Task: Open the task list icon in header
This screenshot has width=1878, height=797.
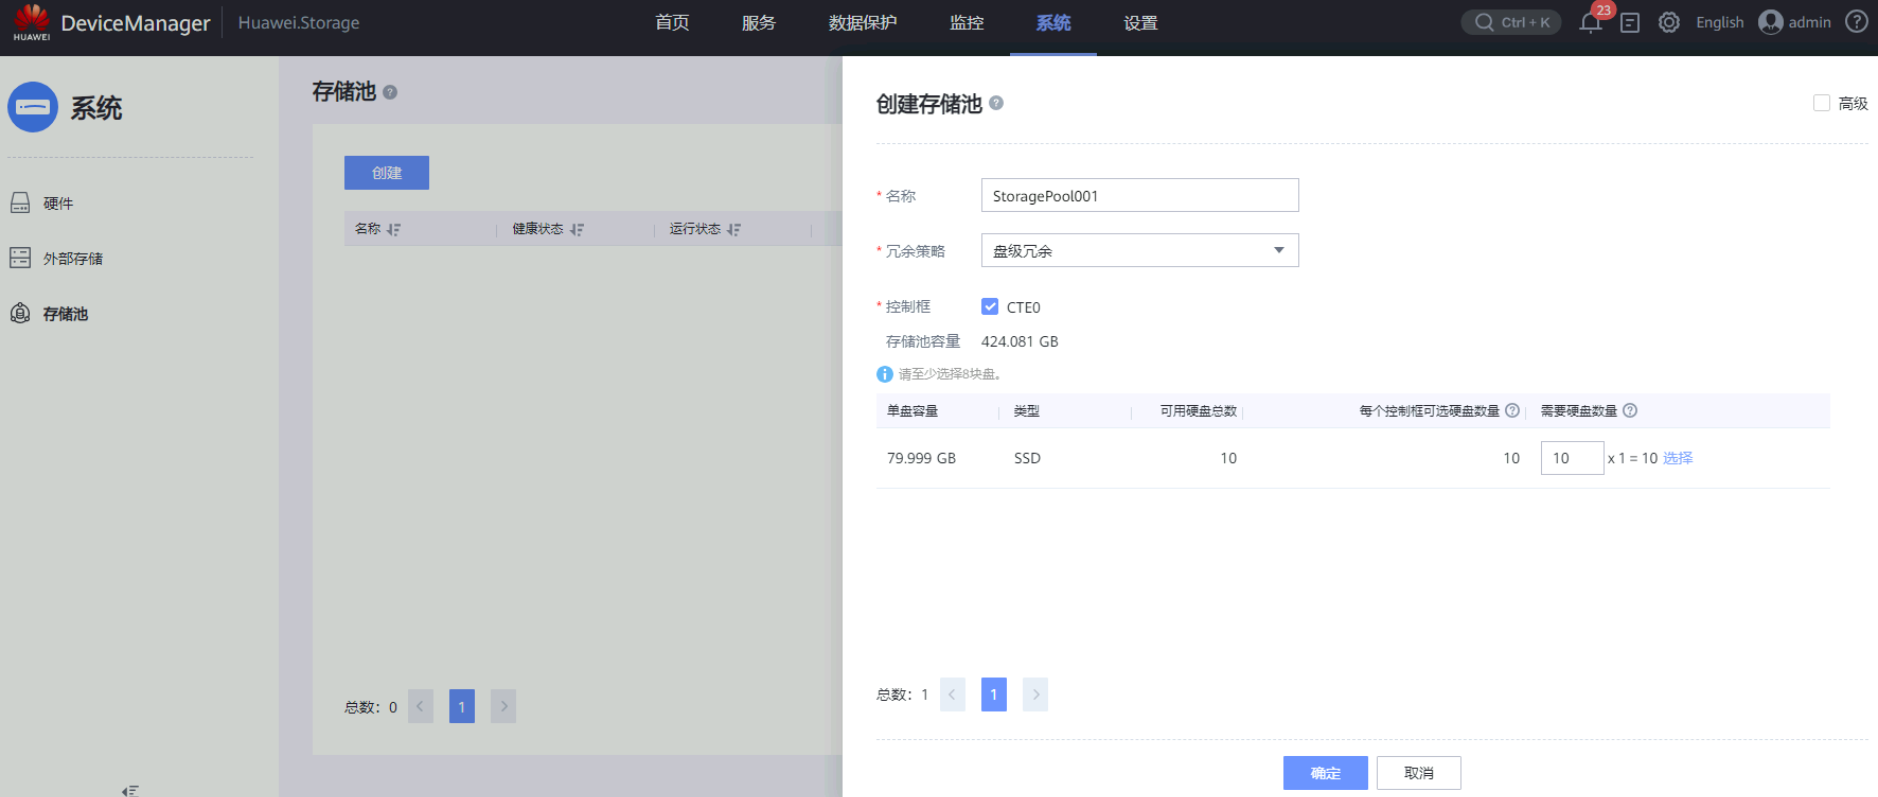Action: 1630,23
